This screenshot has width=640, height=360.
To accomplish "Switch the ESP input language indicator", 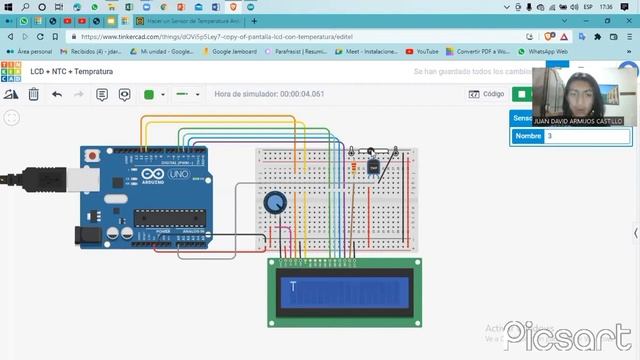I will point(588,7).
